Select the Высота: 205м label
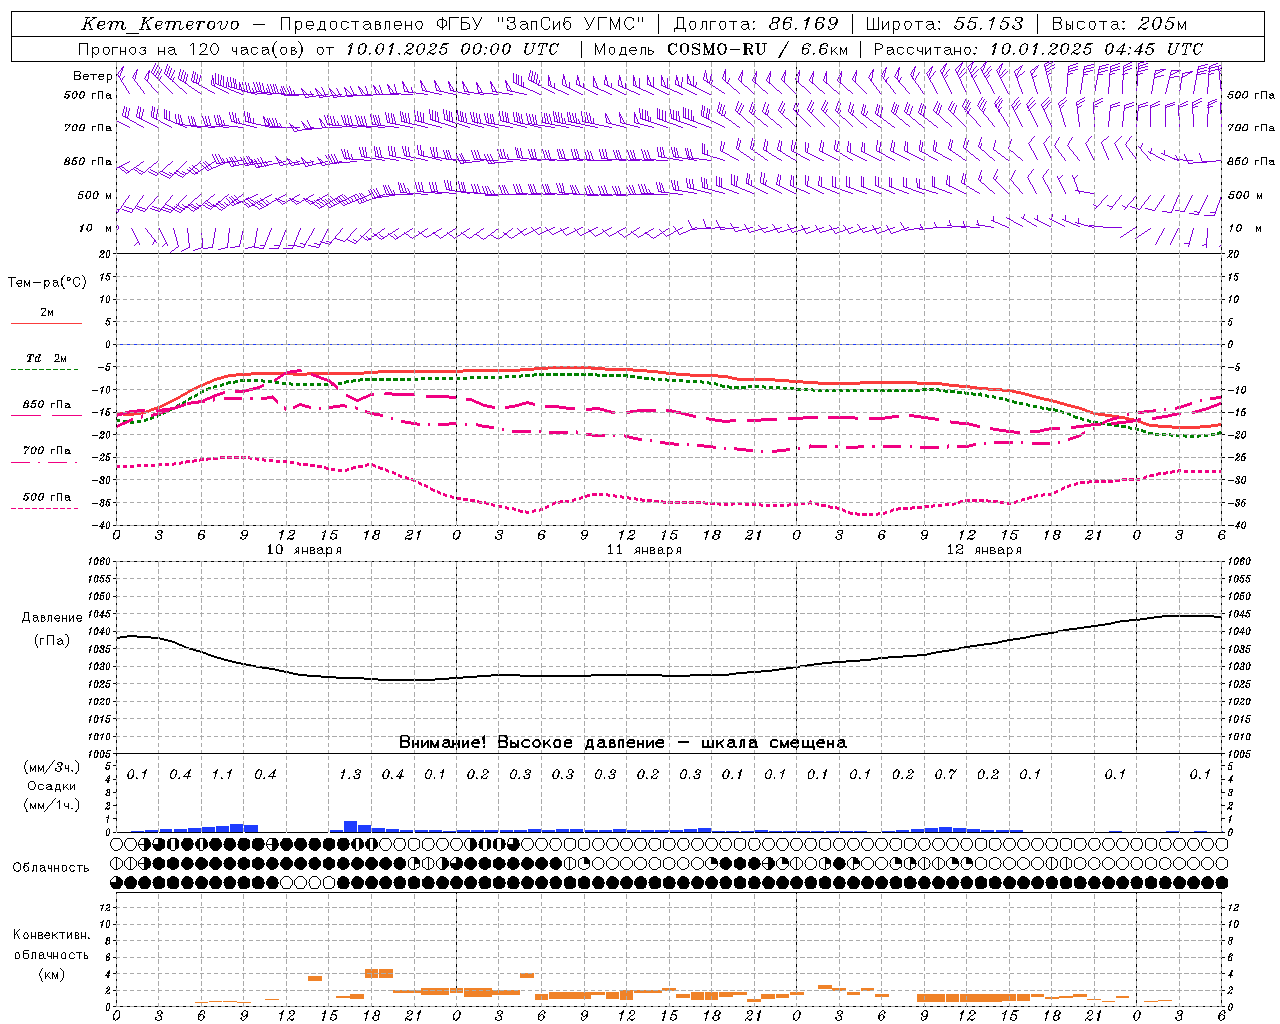 click(1119, 24)
